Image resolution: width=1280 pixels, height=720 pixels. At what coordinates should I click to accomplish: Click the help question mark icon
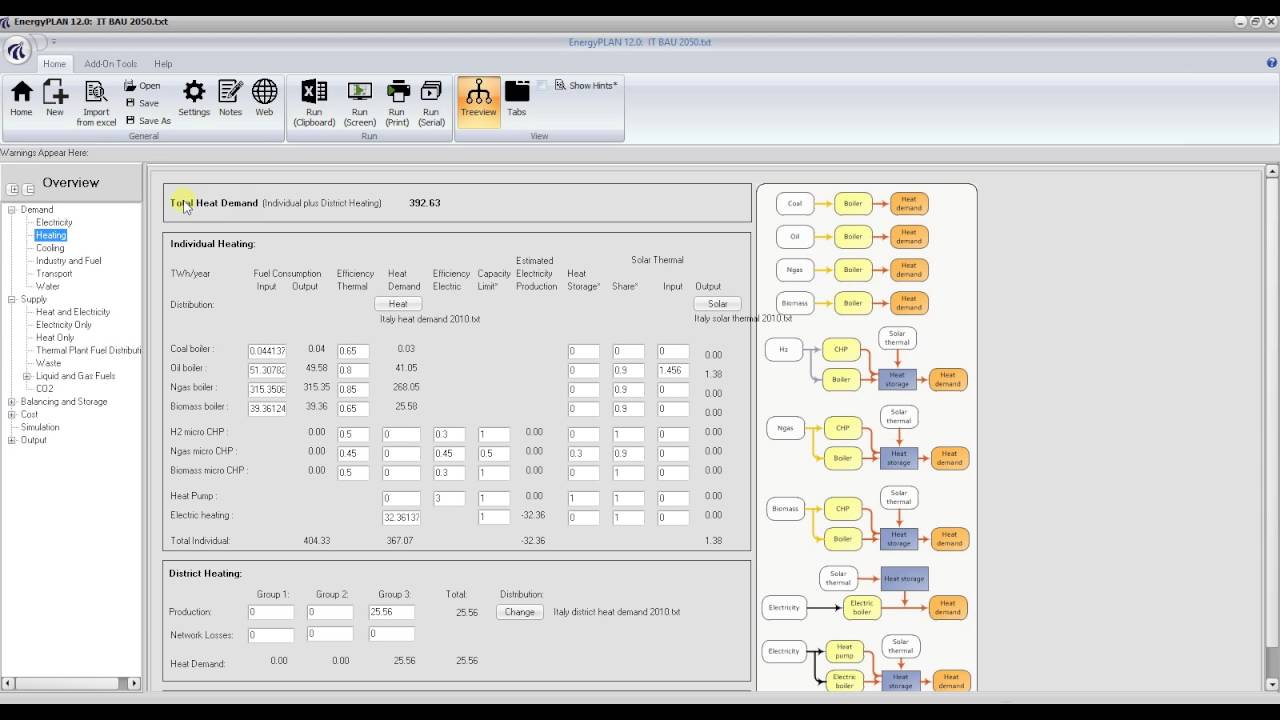1271,63
